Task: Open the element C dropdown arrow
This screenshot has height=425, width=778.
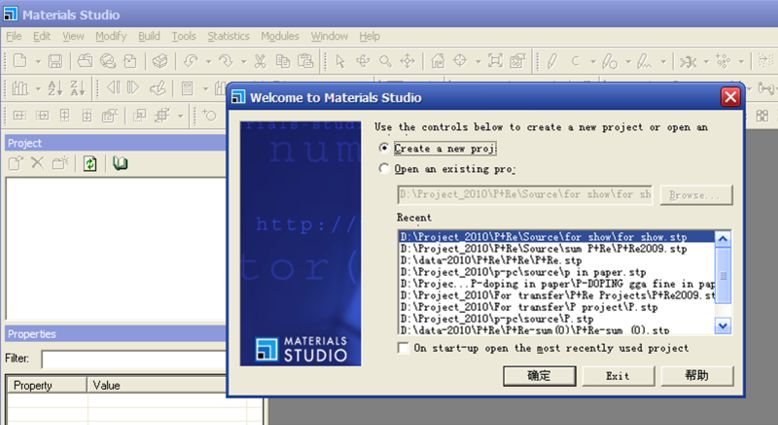Action: (x=592, y=61)
